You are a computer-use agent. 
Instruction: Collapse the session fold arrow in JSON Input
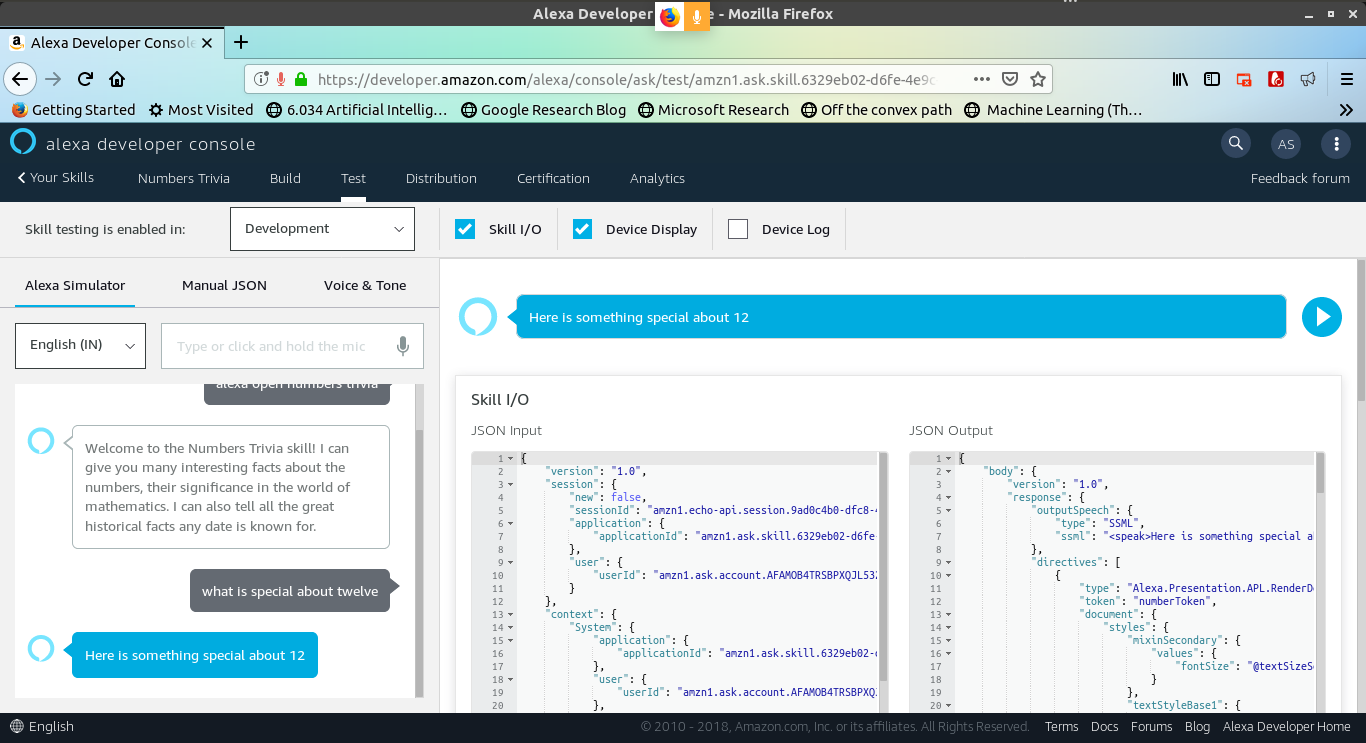tap(512, 485)
